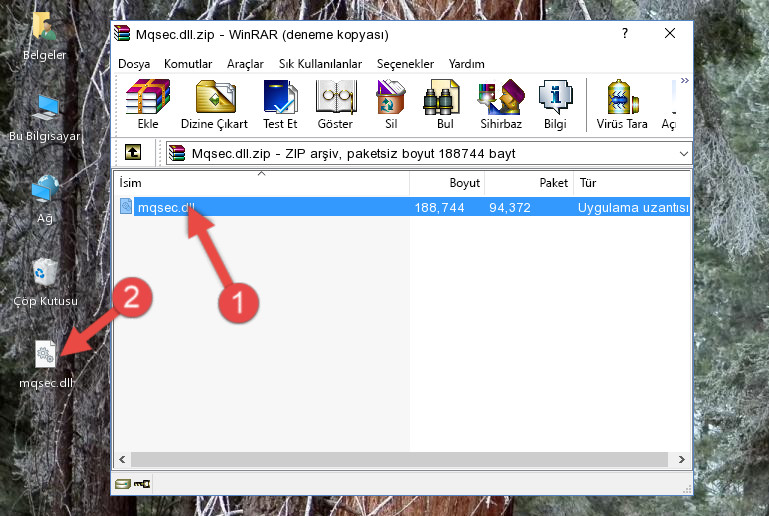This screenshot has width=769, height=516.
Task: Select the mqsec.dll row in archive
Action: click(x=404, y=207)
